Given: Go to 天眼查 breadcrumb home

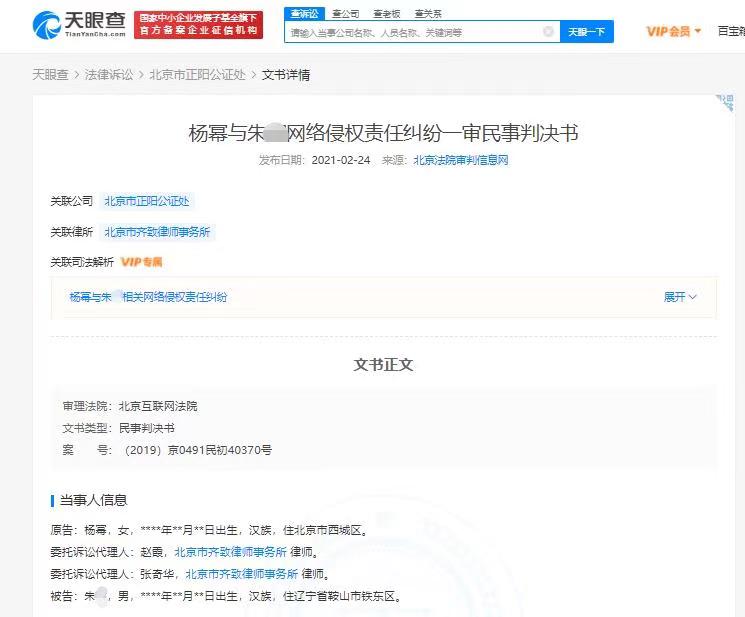Looking at the screenshot, I should click(x=50, y=75).
